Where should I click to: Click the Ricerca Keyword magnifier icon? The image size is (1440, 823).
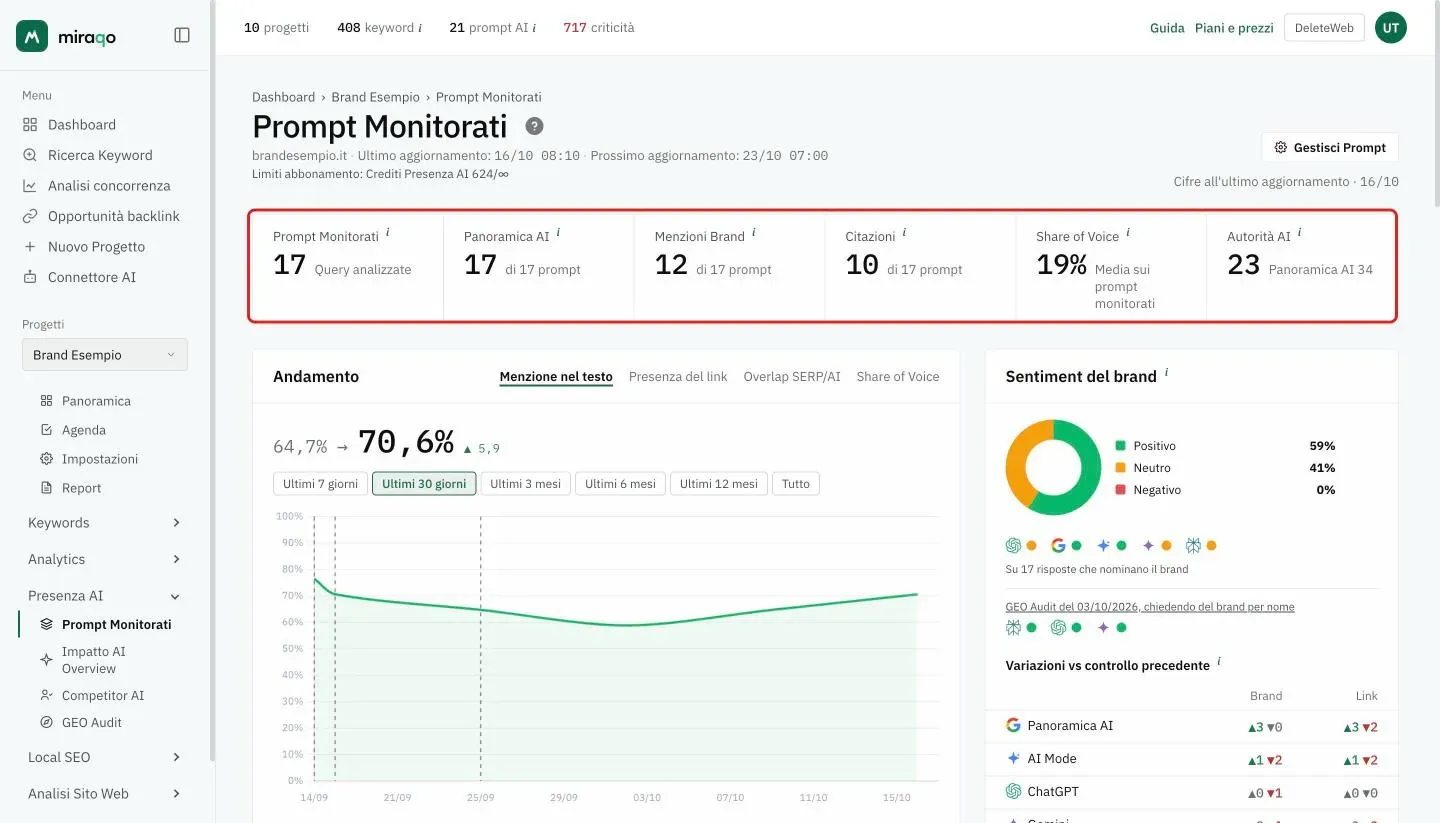pyautogui.click(x=30, y=155)
